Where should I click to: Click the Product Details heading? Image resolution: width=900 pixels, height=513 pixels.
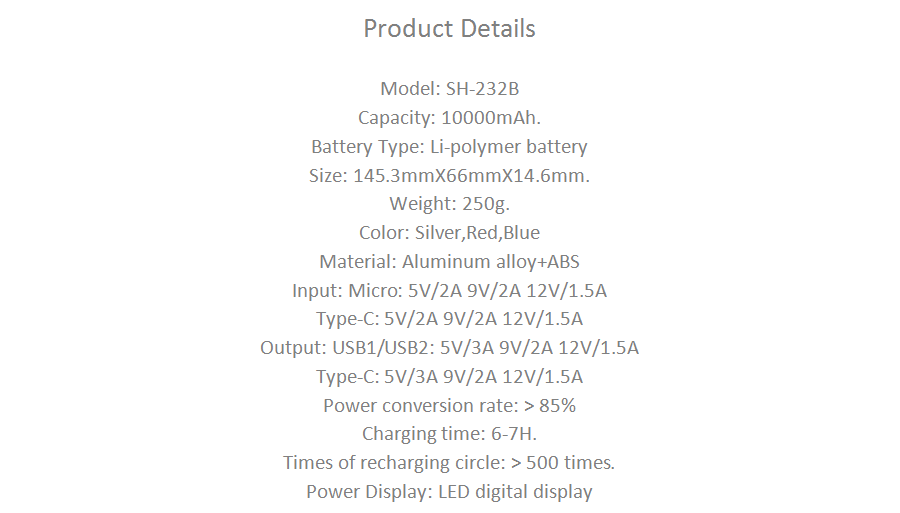click(449, 29)
